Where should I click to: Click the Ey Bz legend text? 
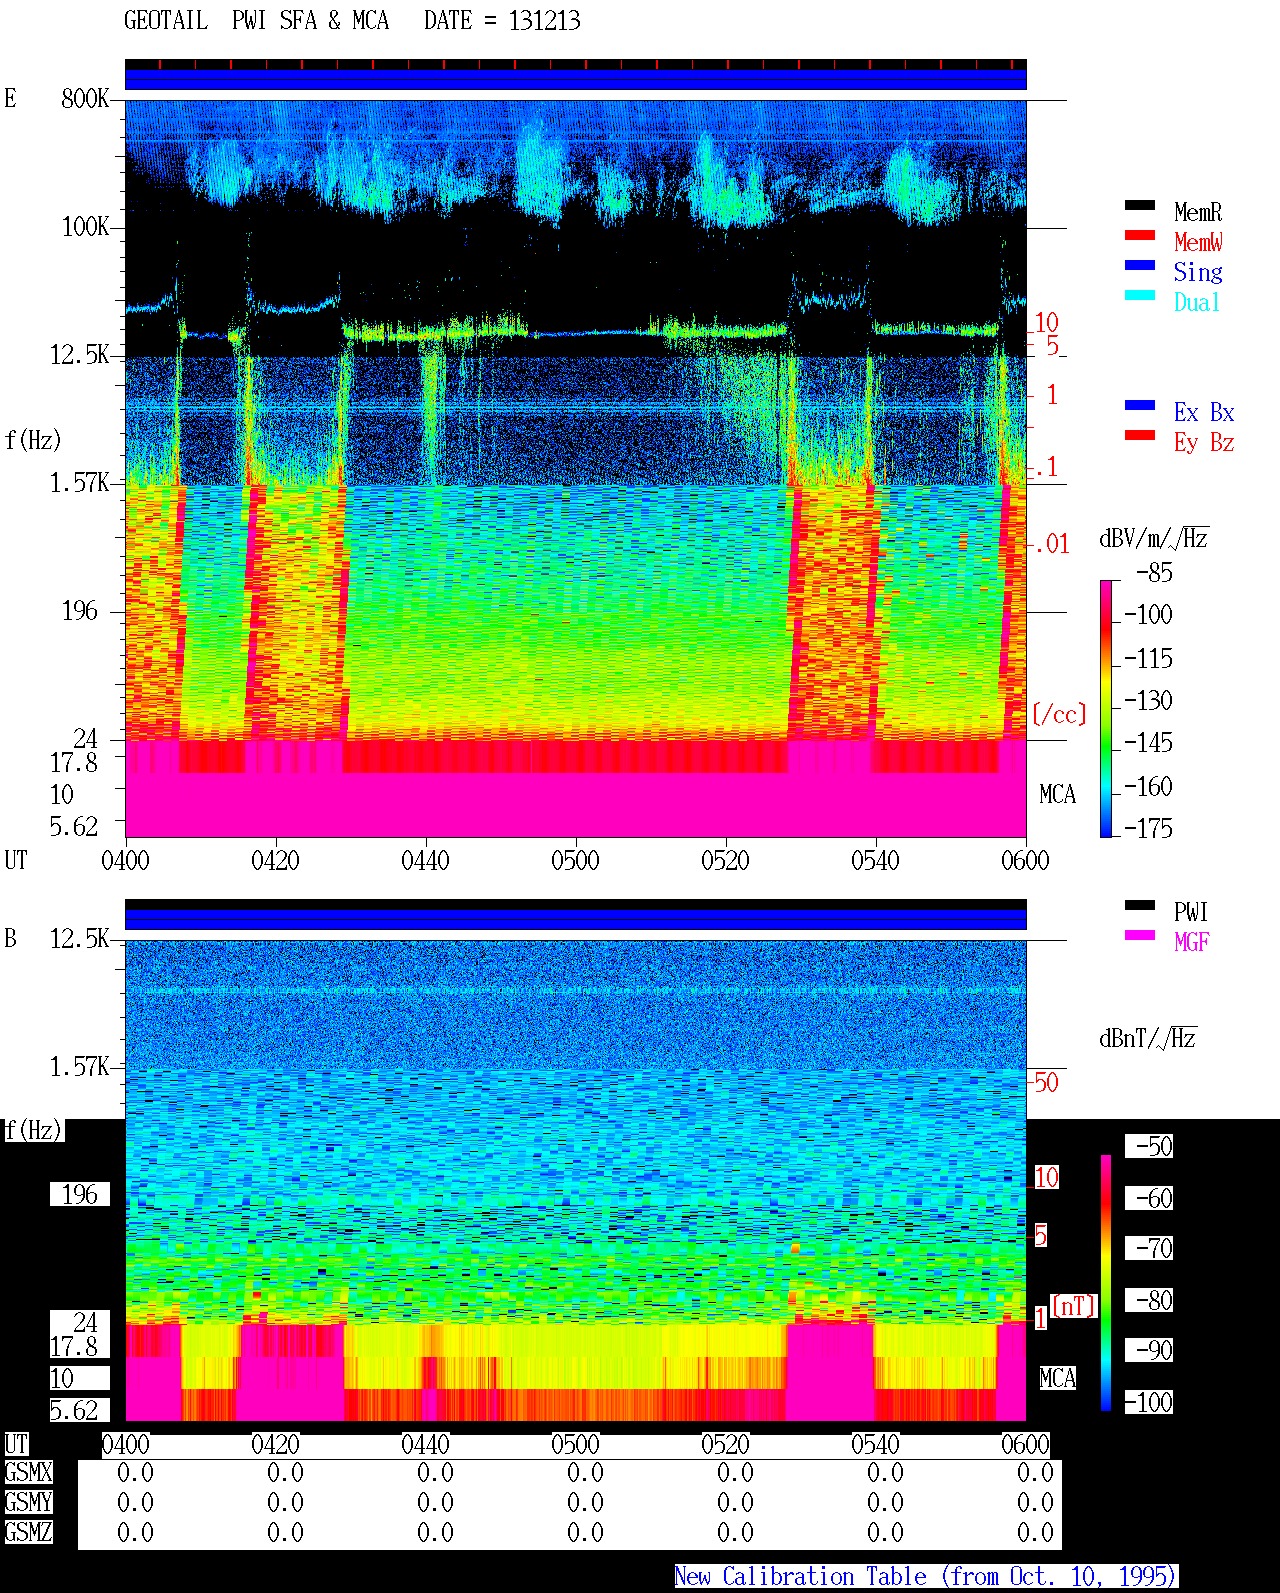tap(1204, 443)
